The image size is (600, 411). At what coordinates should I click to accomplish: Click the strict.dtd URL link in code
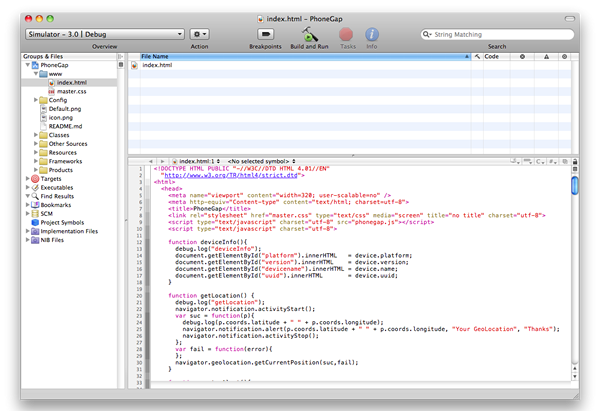(x=231, y=175)
